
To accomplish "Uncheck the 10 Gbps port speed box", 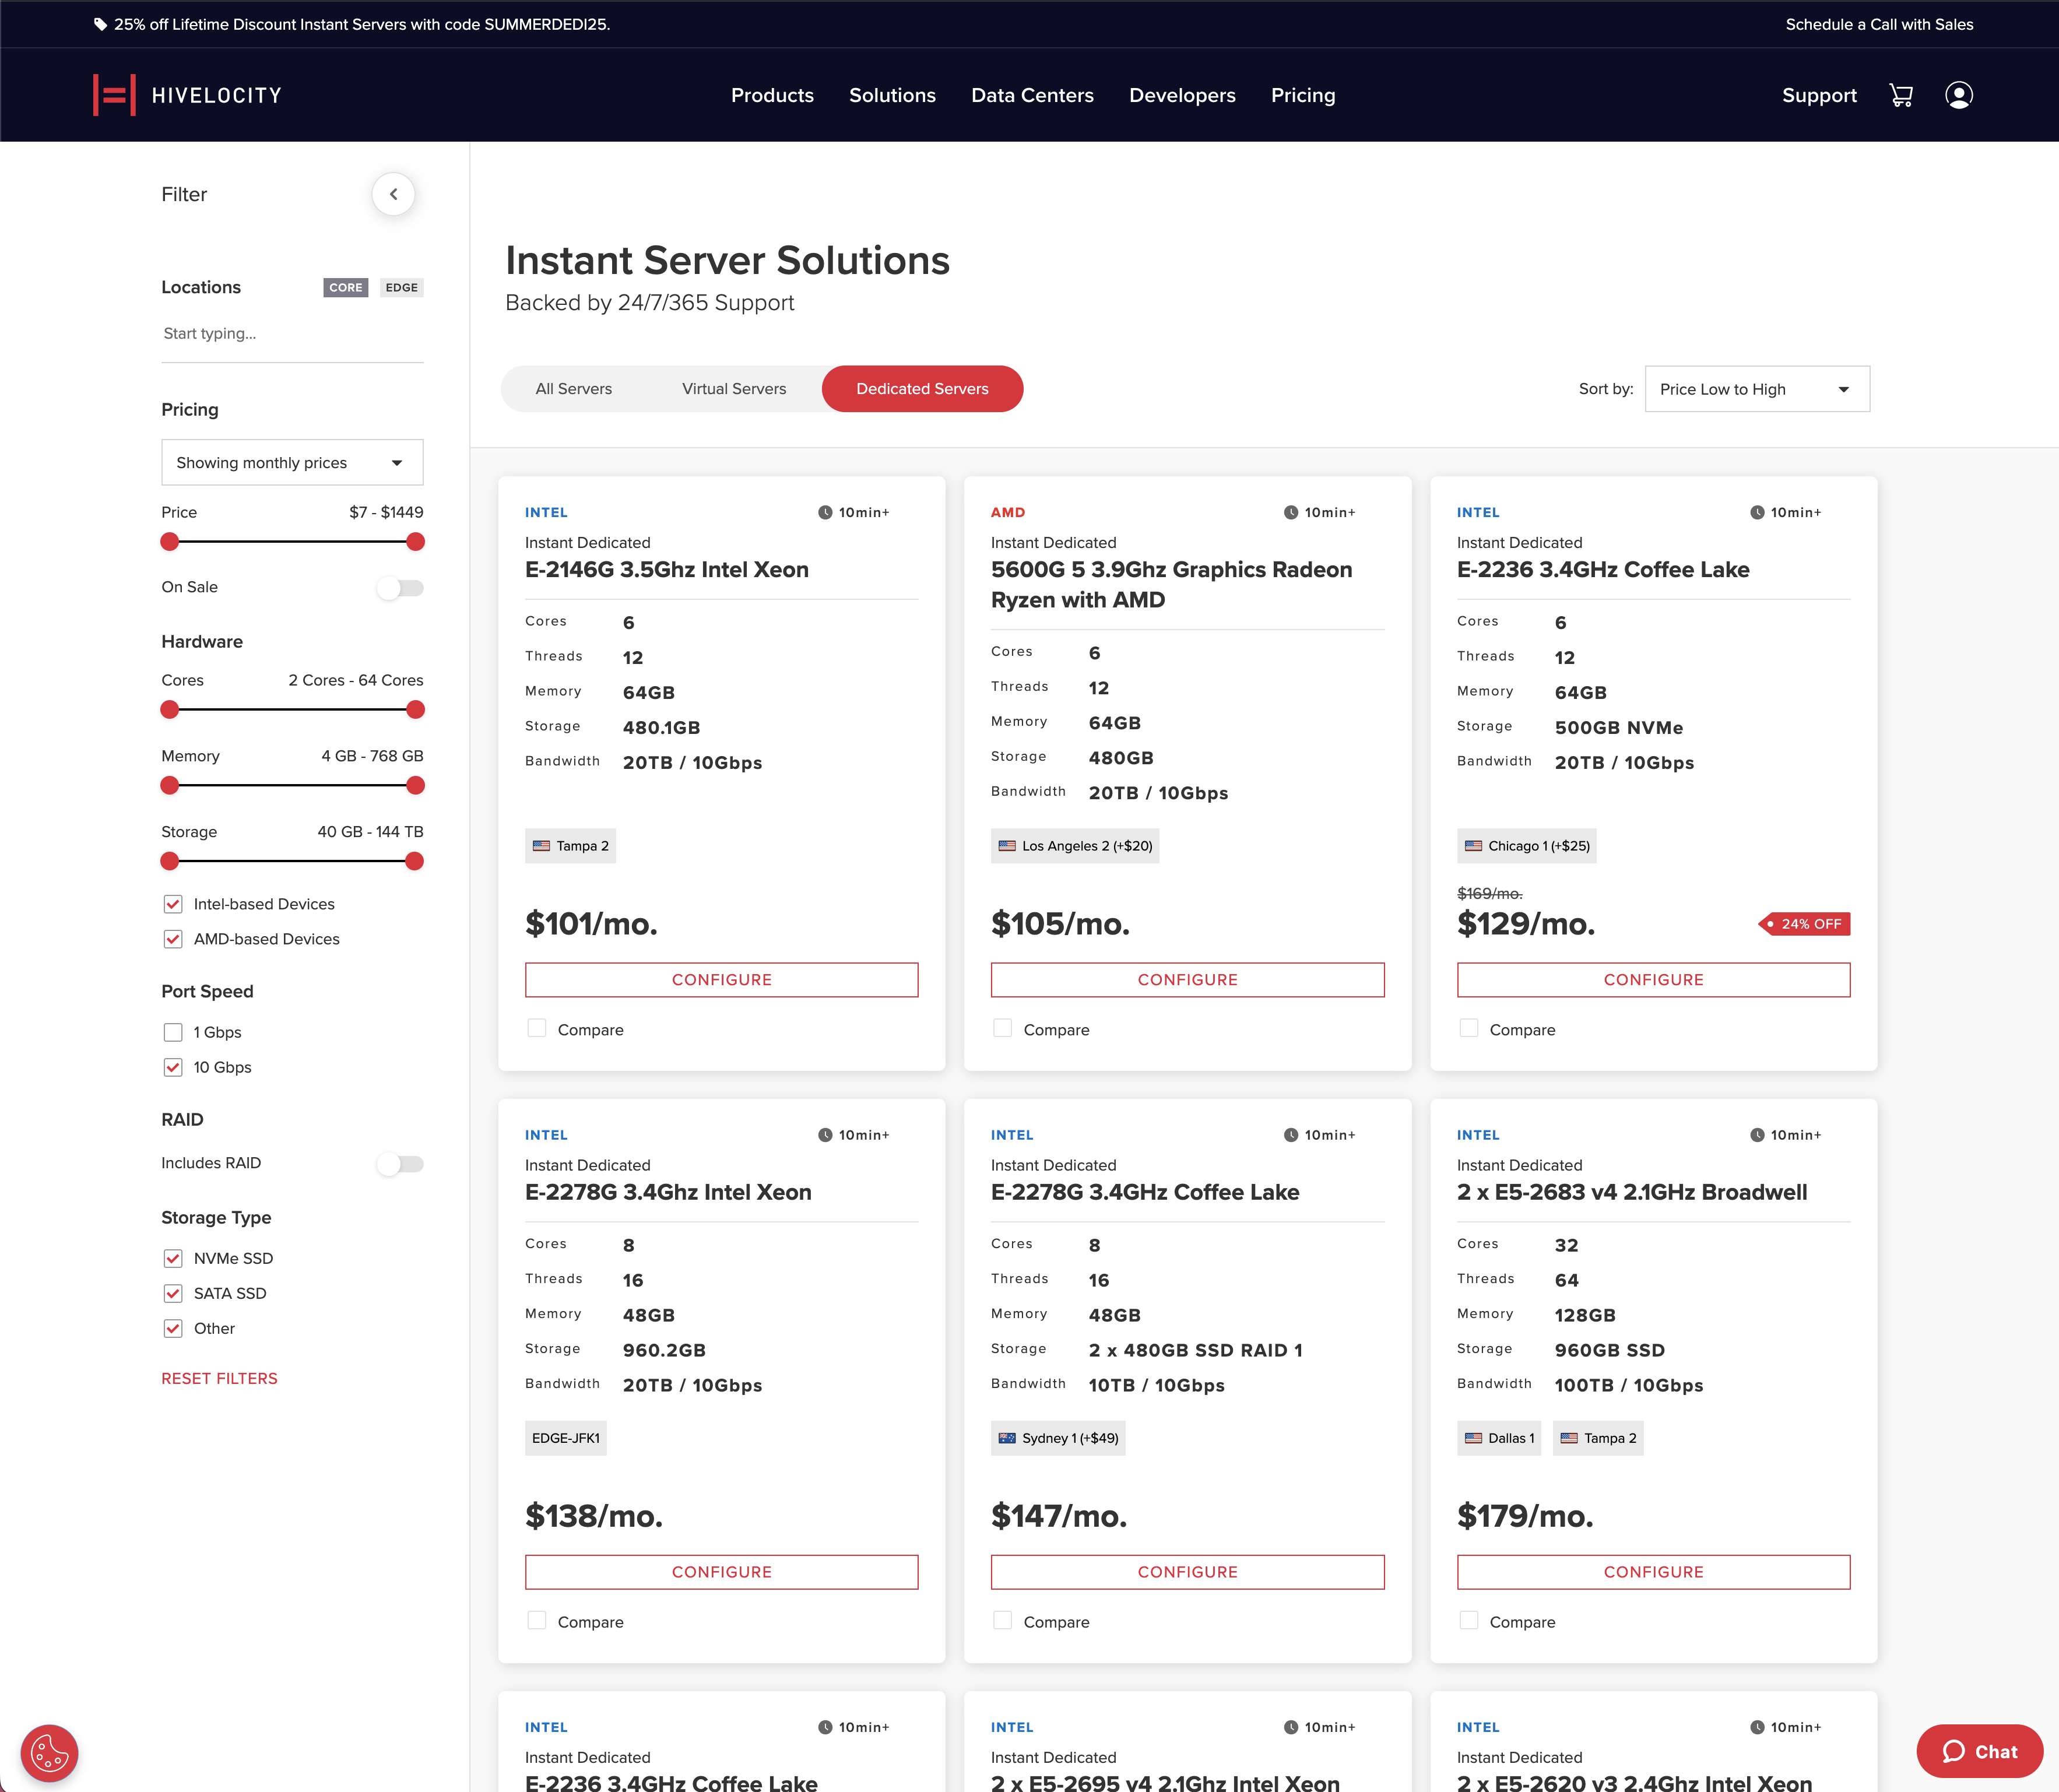I will [173, 1067].
